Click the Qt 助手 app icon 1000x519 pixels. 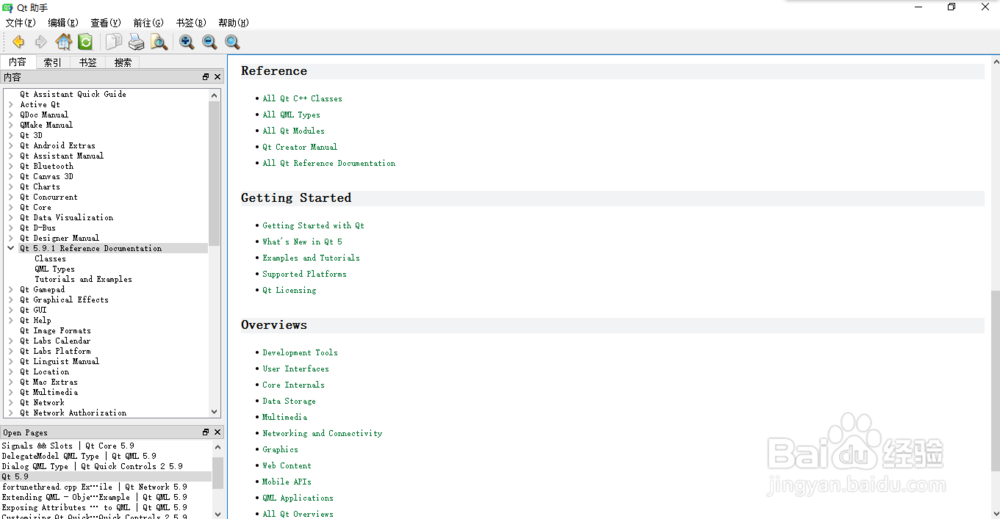click(x=8, y=8)
